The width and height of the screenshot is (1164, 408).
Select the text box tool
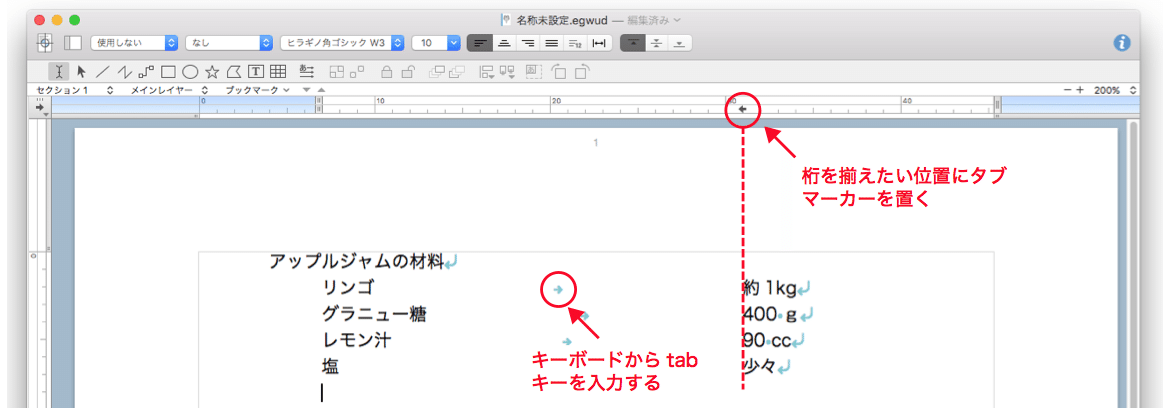pos(255,72)
